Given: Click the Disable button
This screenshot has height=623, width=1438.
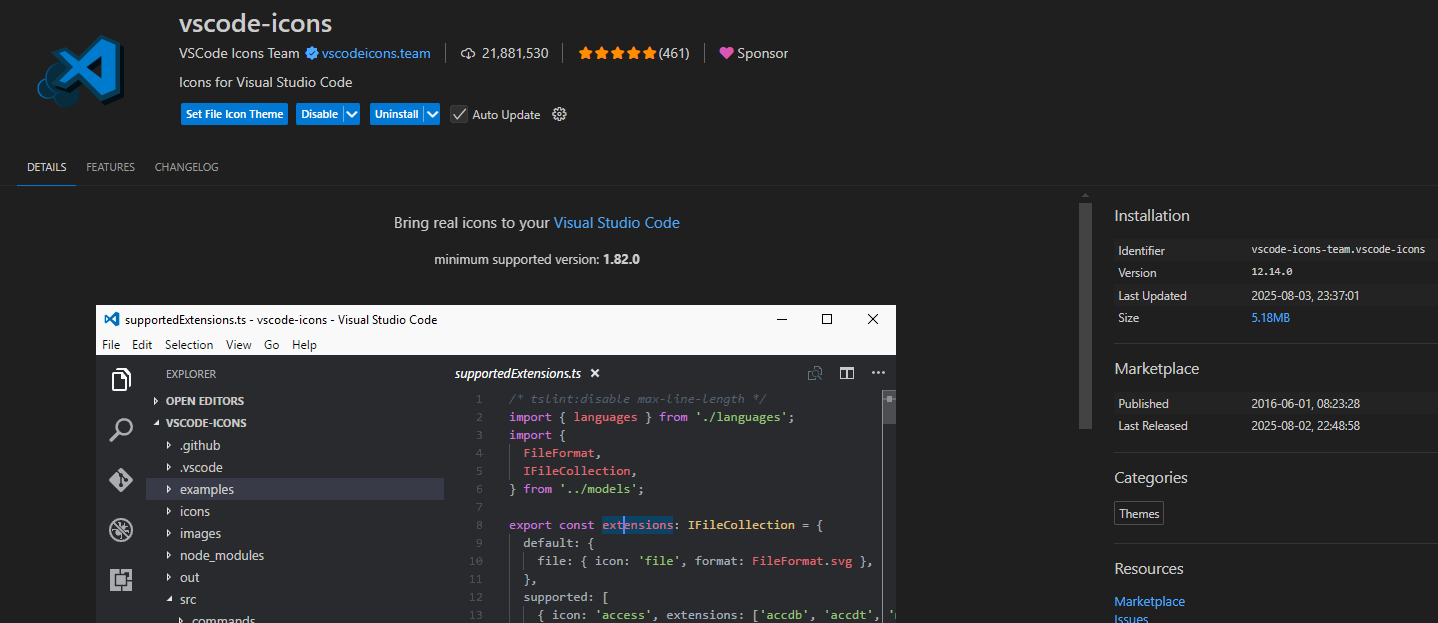Looking at the screenshot, I should pos(320,114).
